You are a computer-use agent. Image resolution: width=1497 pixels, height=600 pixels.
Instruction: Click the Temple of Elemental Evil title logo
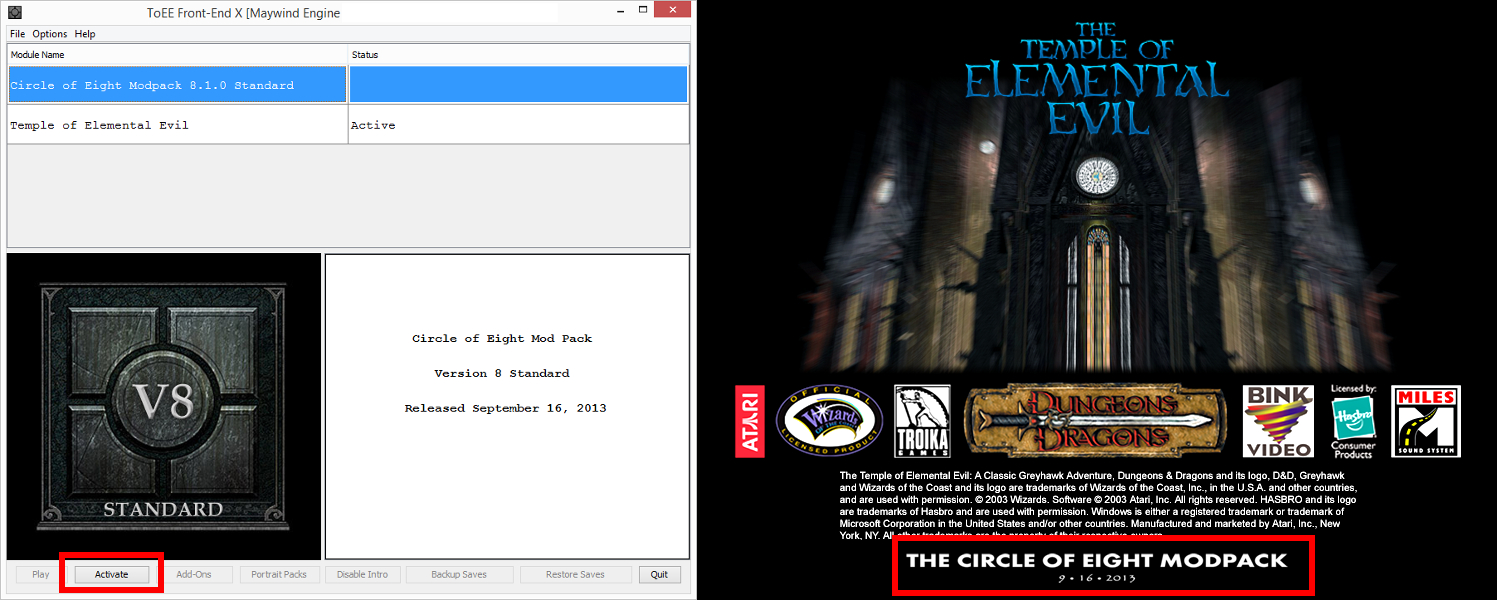coord(1097,78)
